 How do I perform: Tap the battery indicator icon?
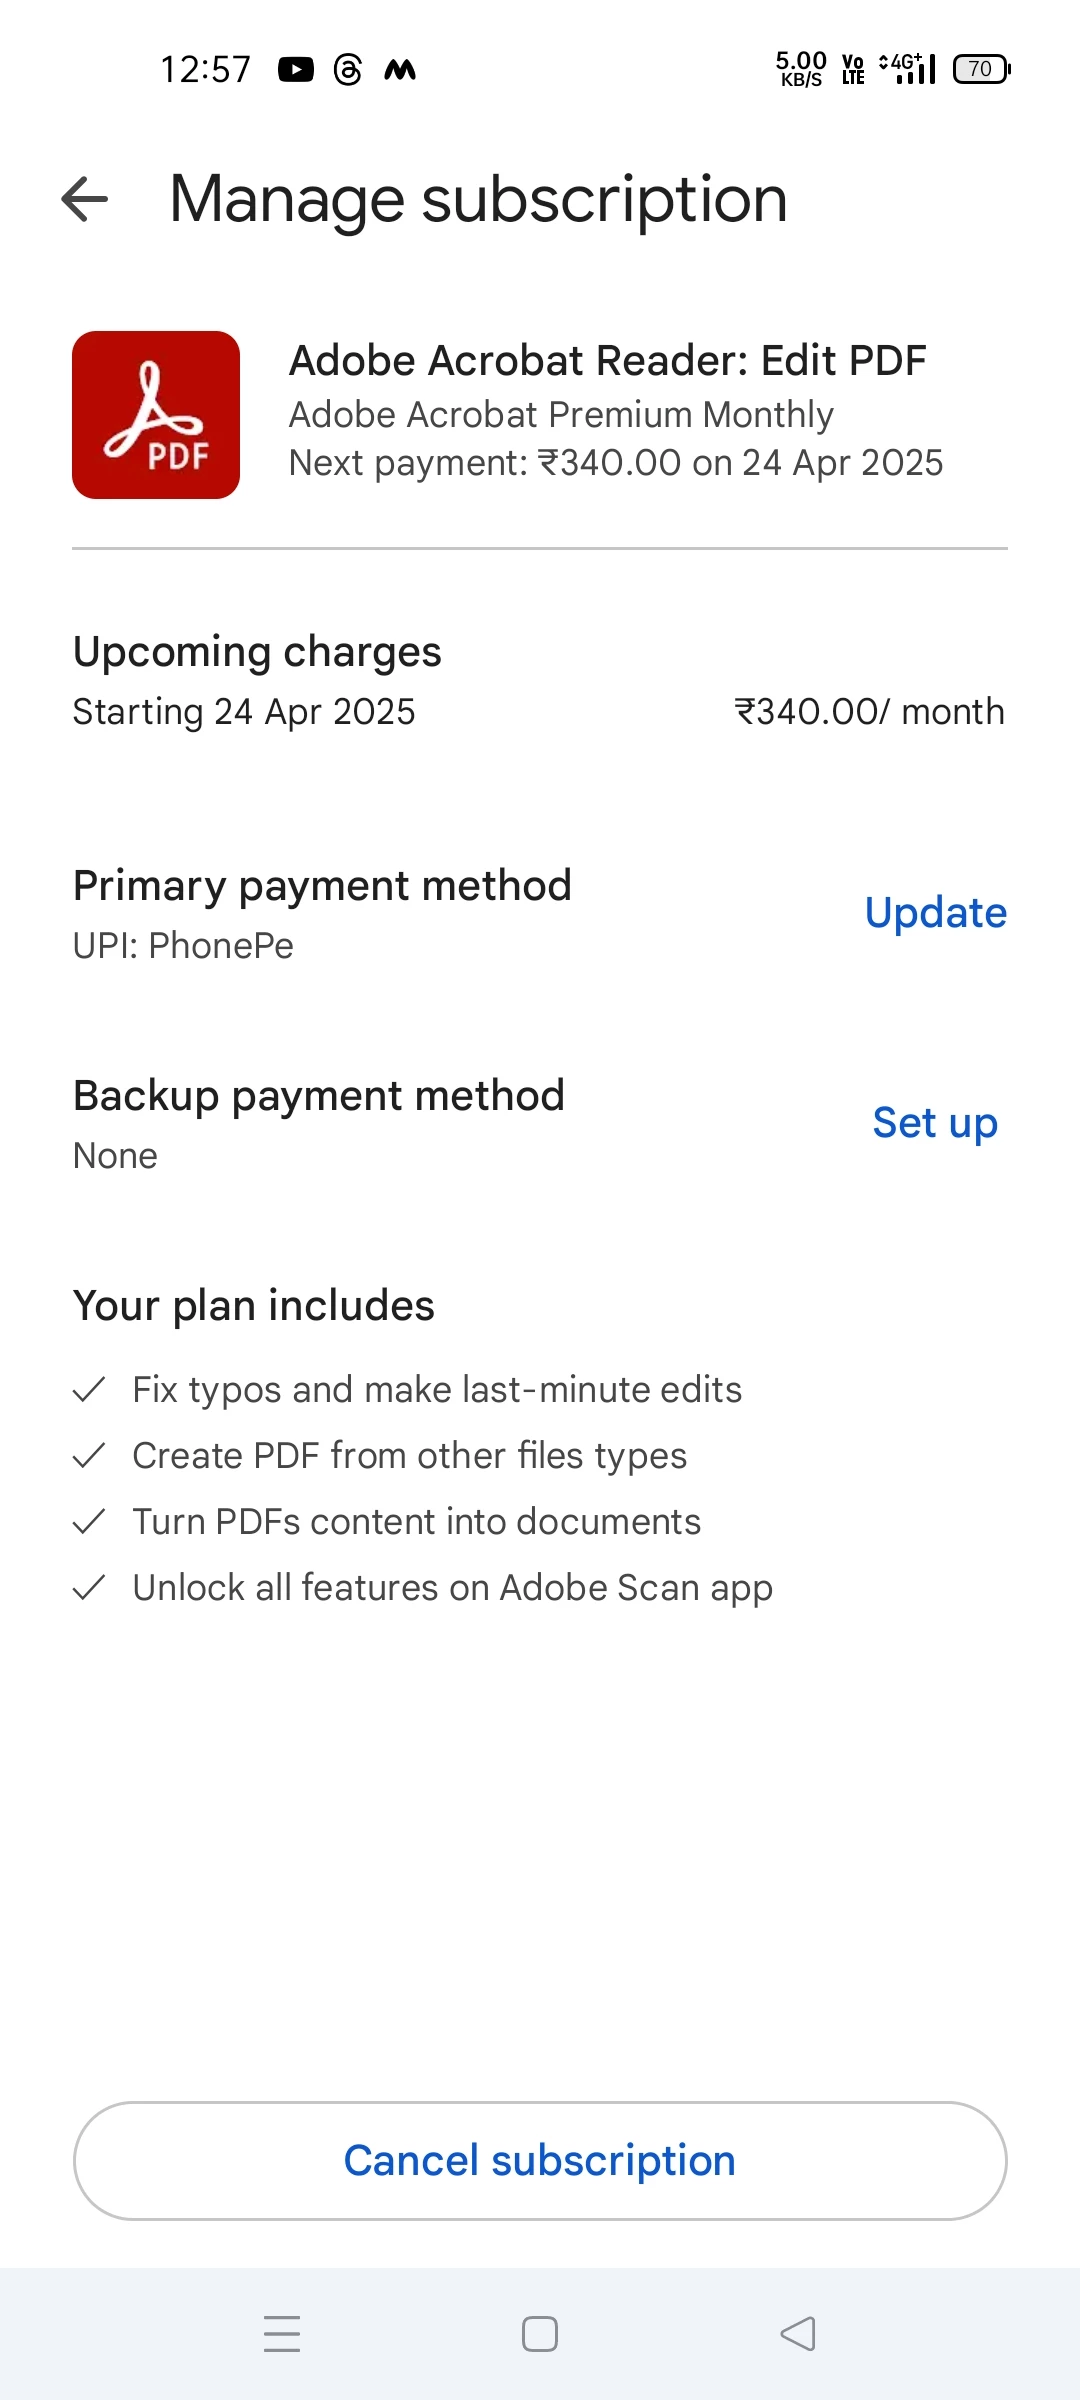click(x=981, y=69)
